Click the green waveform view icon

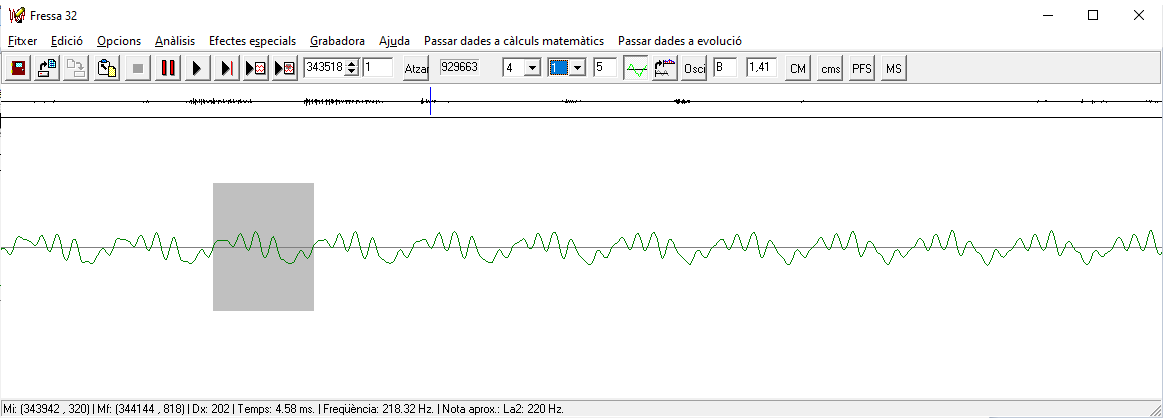coord(635,68)
